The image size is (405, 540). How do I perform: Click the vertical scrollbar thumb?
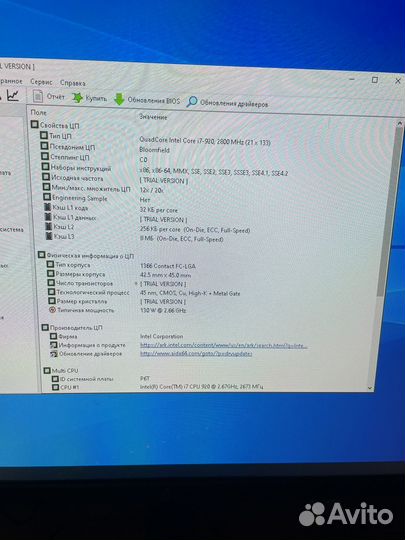390,212
